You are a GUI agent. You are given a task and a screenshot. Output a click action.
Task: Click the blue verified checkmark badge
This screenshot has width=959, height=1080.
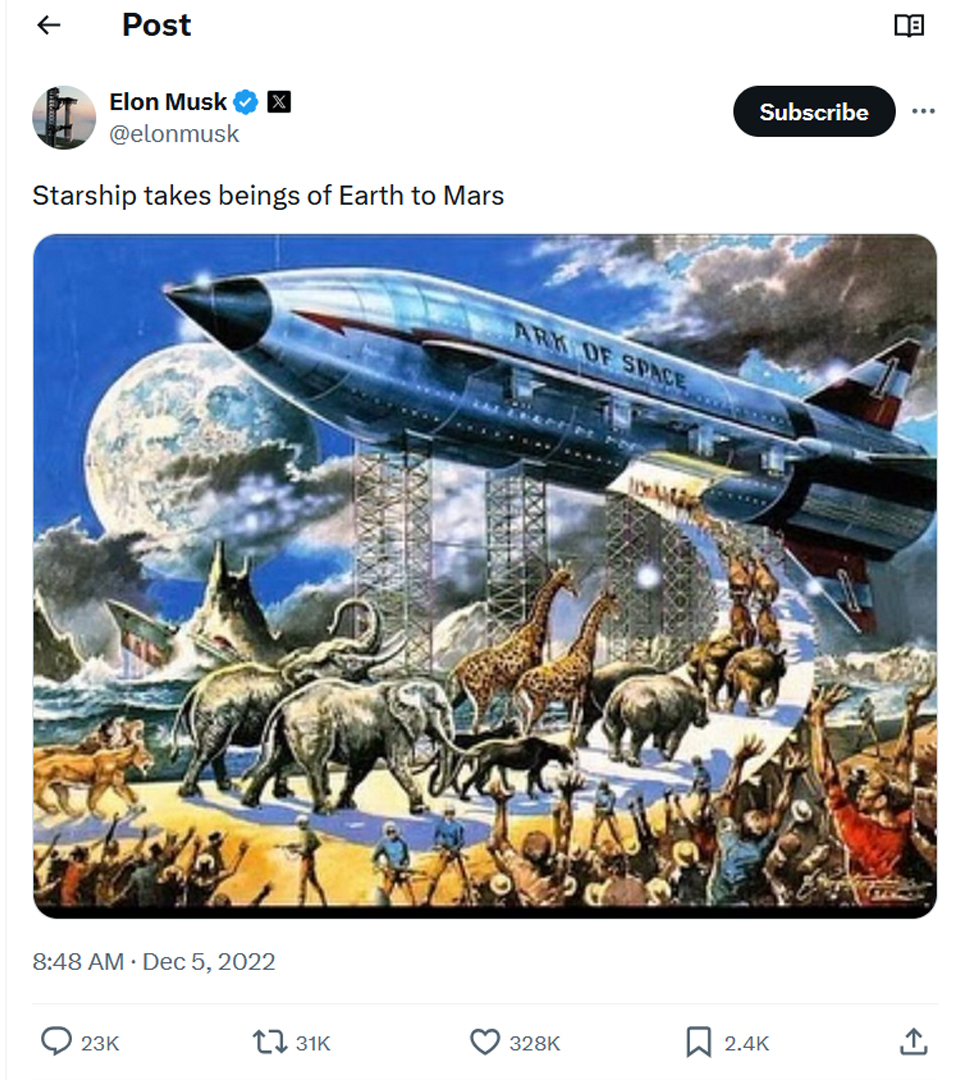pos(246,102)
